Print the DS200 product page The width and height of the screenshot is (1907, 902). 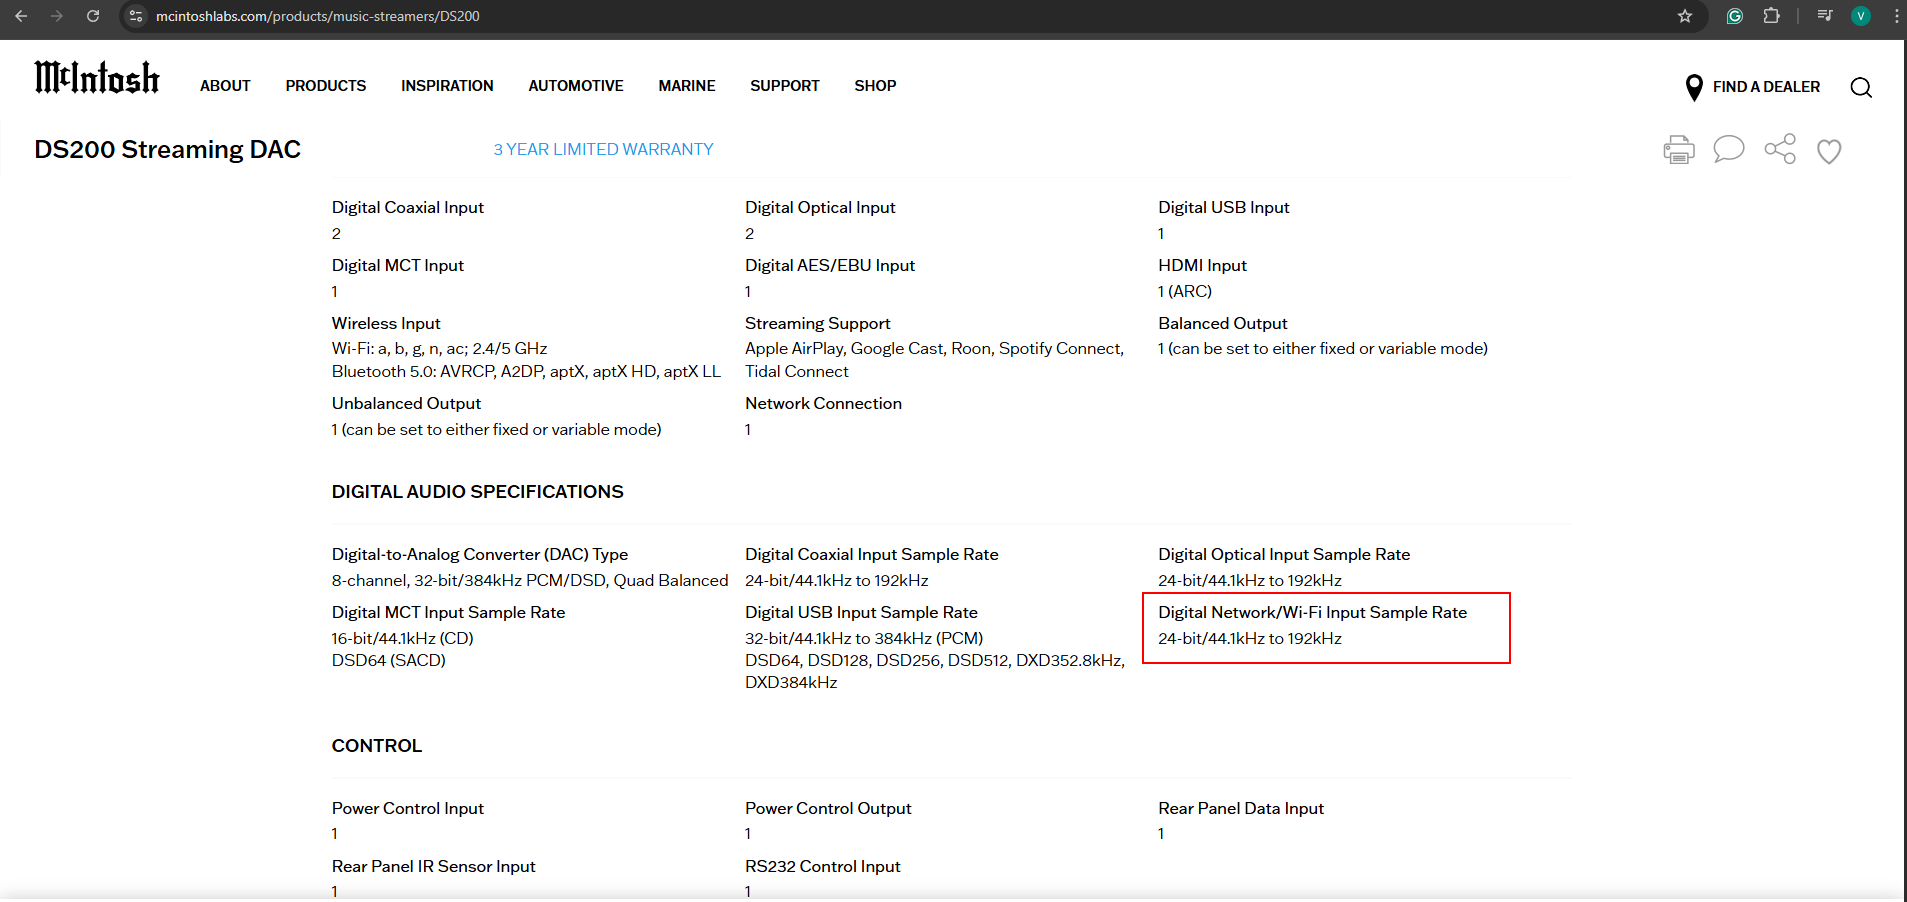(x=1679, y=150)
